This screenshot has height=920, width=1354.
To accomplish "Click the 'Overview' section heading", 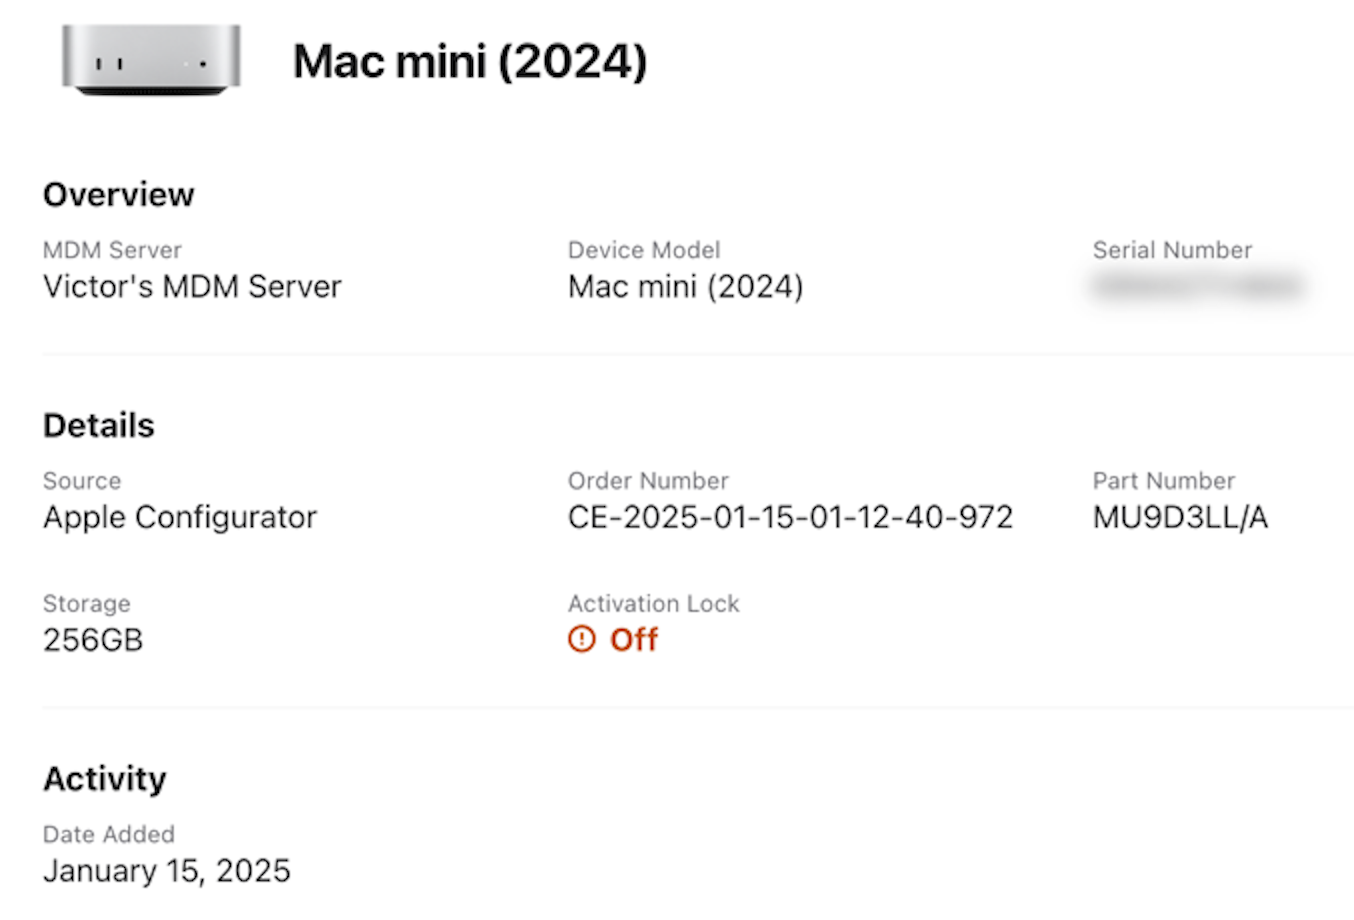I will coord(118,194).
